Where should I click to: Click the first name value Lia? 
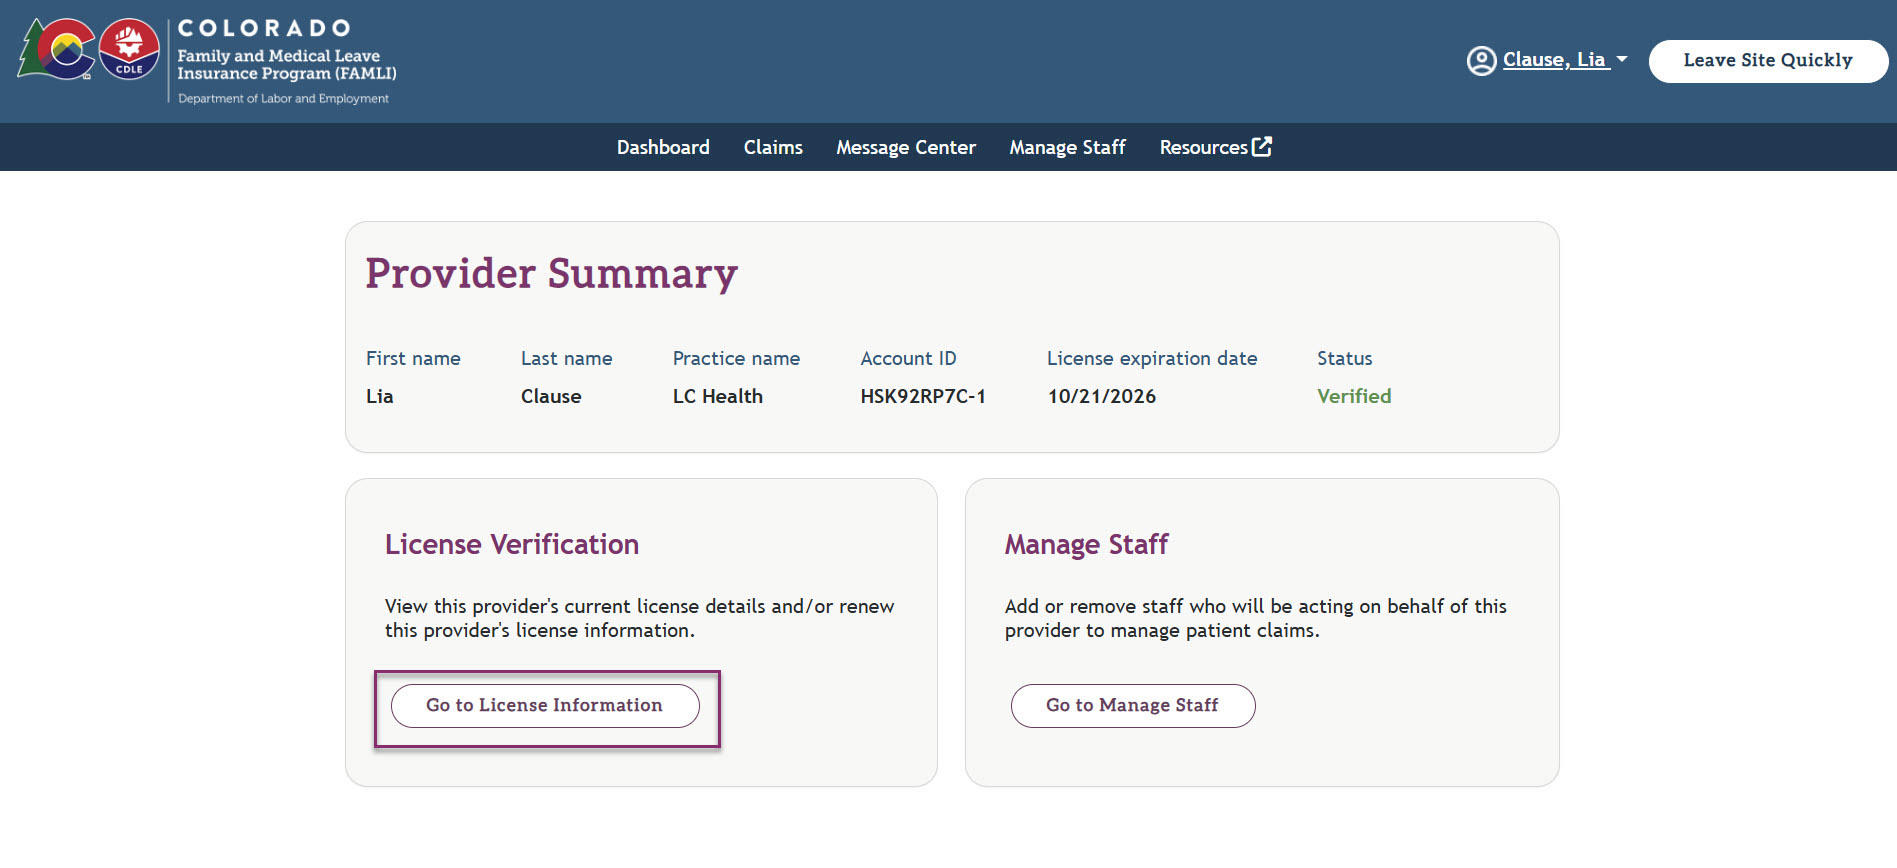(x=380, y=396)
